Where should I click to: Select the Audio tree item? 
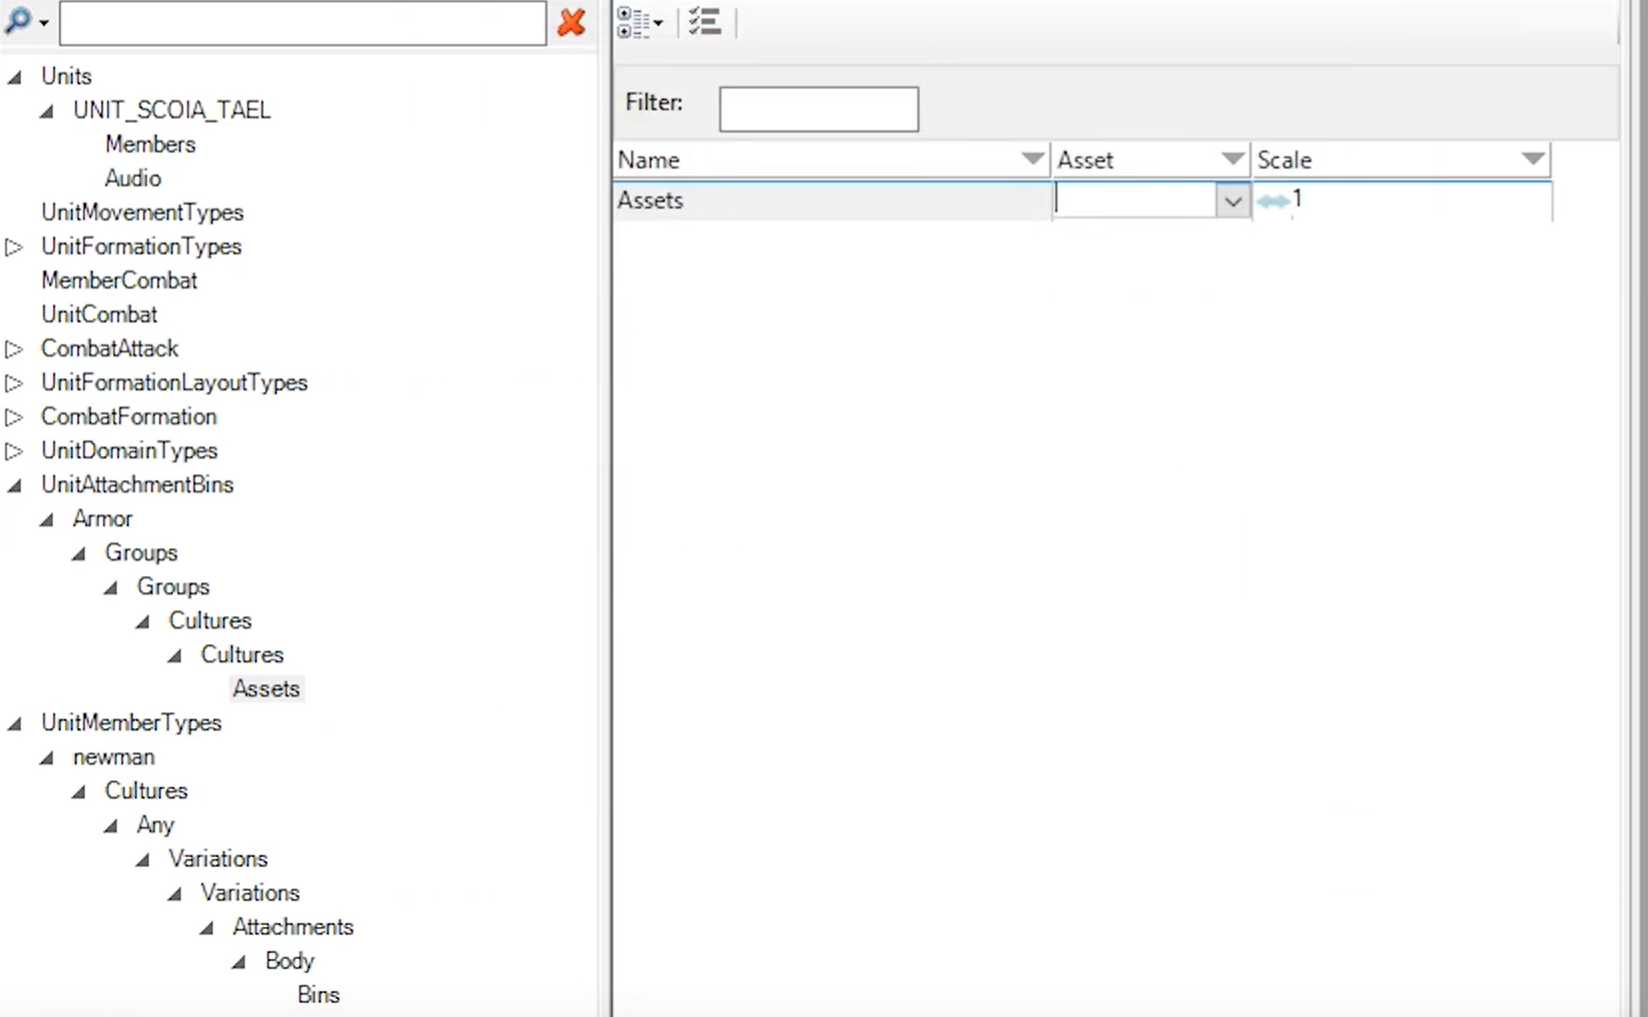tap(133, 178)
